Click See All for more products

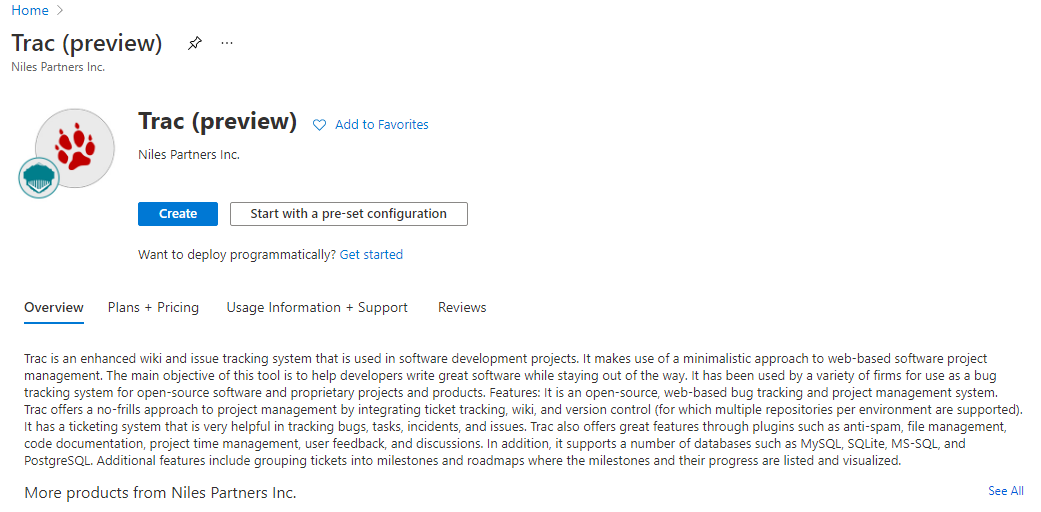[x=1005, y=491]
